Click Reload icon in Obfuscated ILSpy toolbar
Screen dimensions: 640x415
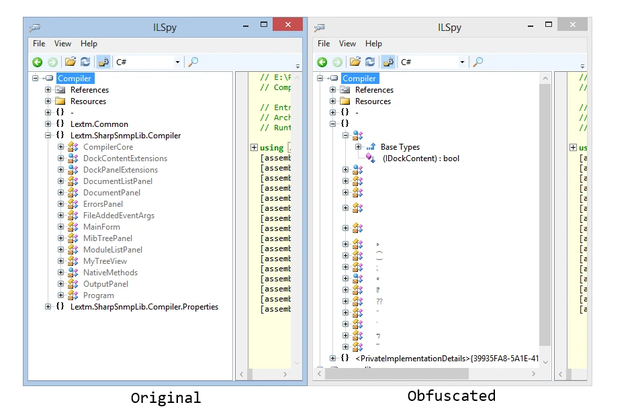pos(370,62)
